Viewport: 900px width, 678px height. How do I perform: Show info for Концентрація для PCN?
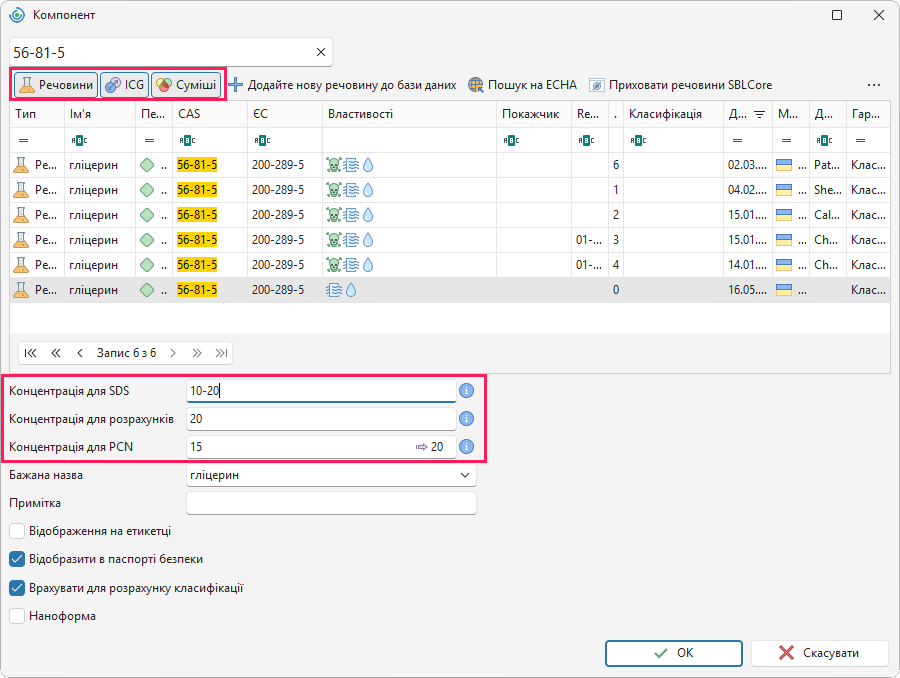(x=467, y=447)
